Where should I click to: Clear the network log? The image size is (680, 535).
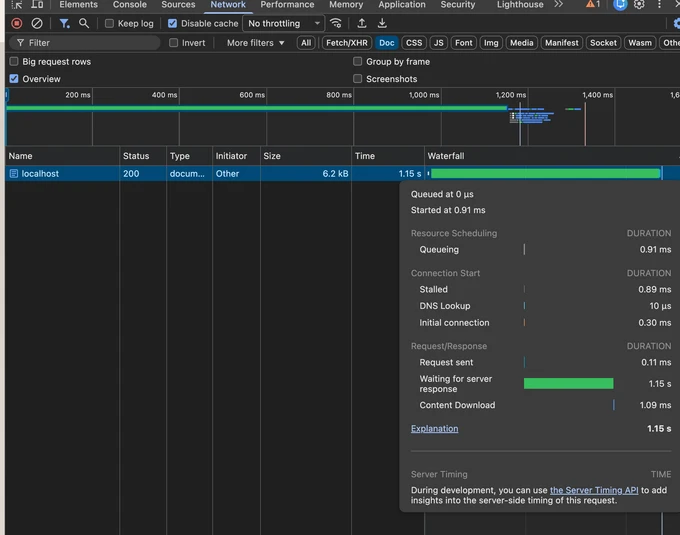[37, 23]
